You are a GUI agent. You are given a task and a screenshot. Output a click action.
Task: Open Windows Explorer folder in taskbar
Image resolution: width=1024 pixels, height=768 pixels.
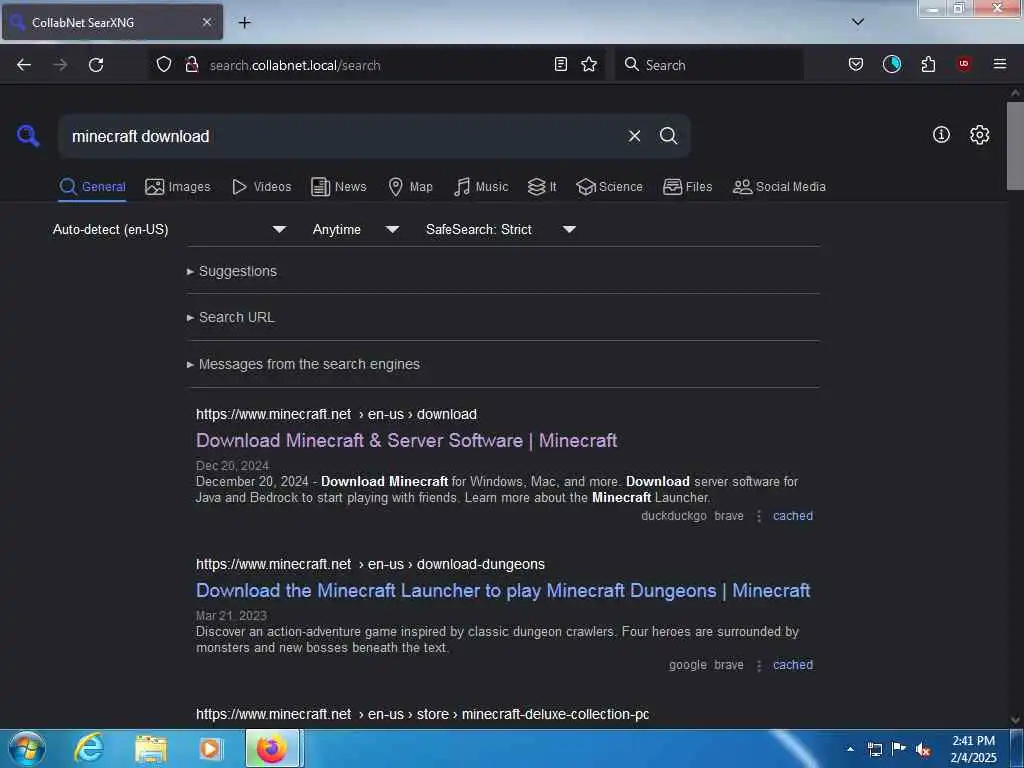pos(151,749)
